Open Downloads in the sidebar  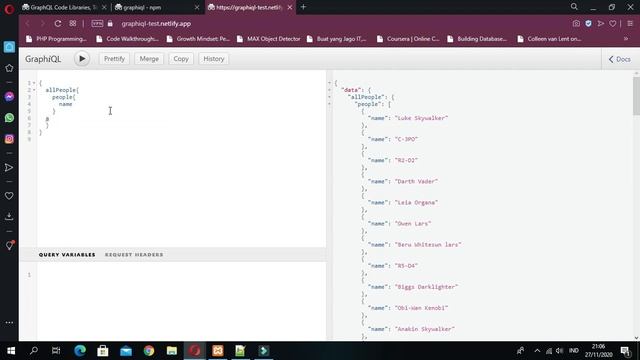pos(9,216)
